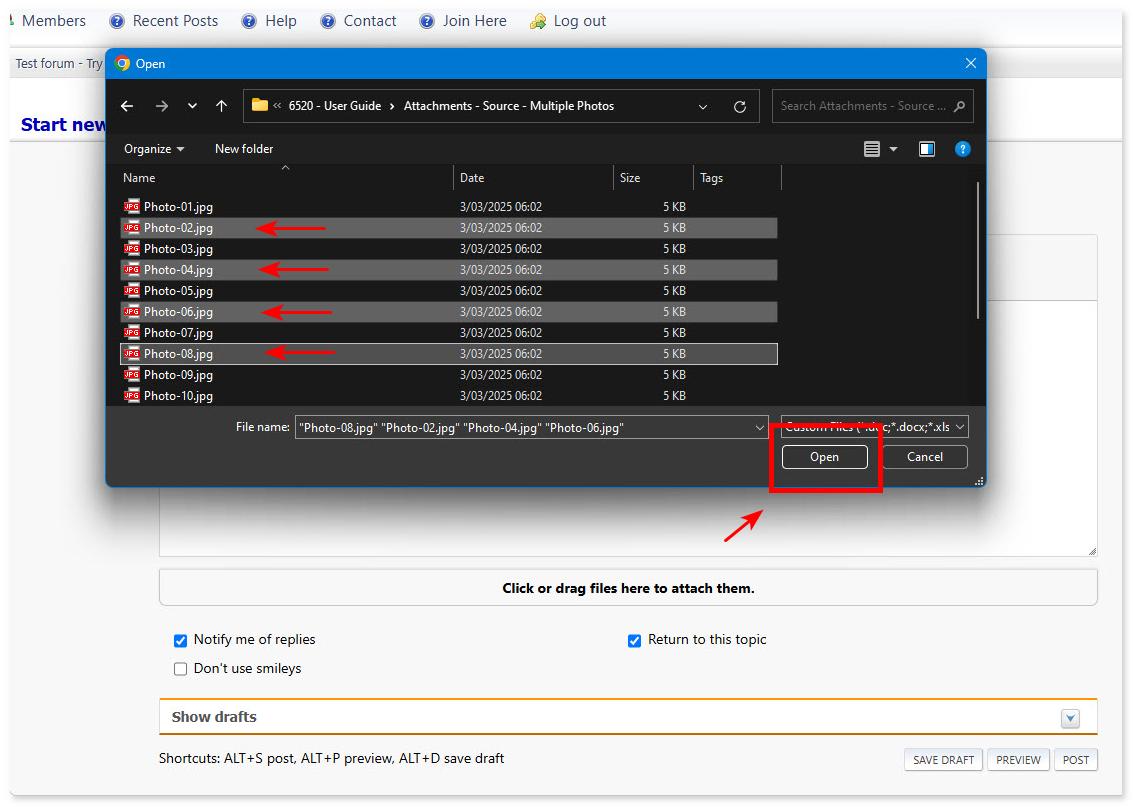Image resolution: width=1133 pixels, height=807 pixels.
Task: Click the search magnifier in the search box
Action: 958,105
